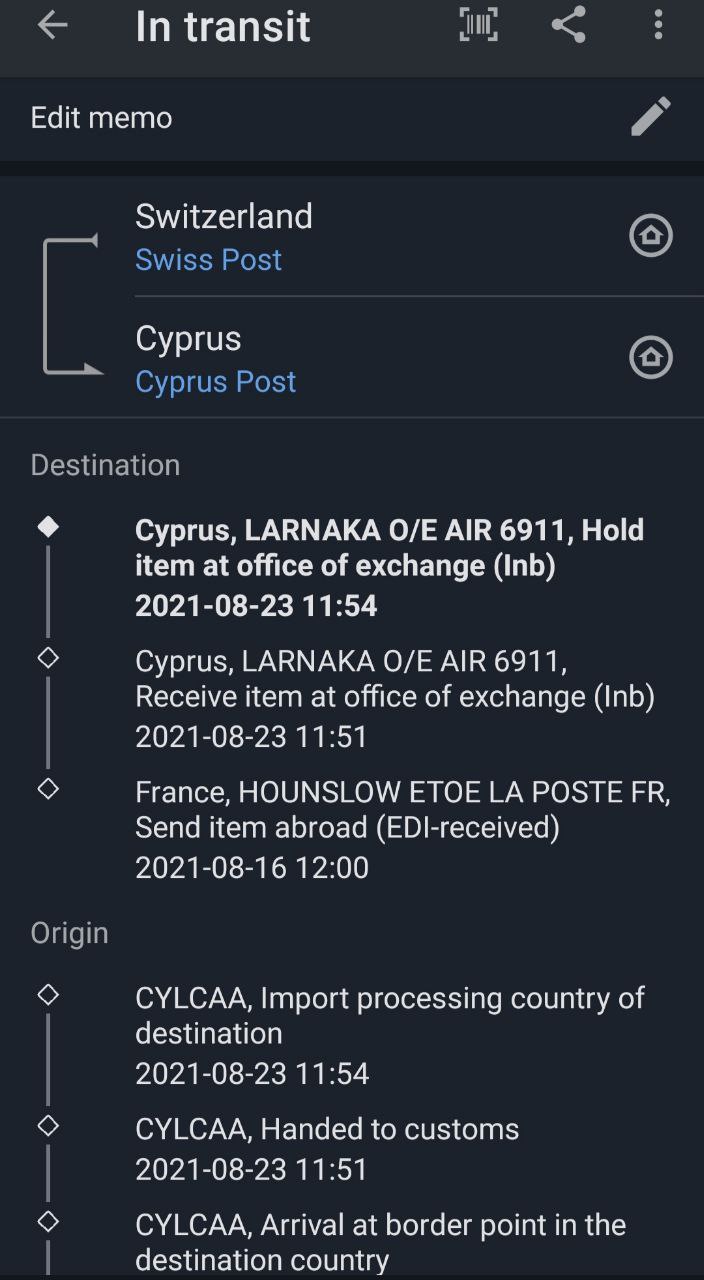Select the Receive item at office event

[x=395, y=697]
